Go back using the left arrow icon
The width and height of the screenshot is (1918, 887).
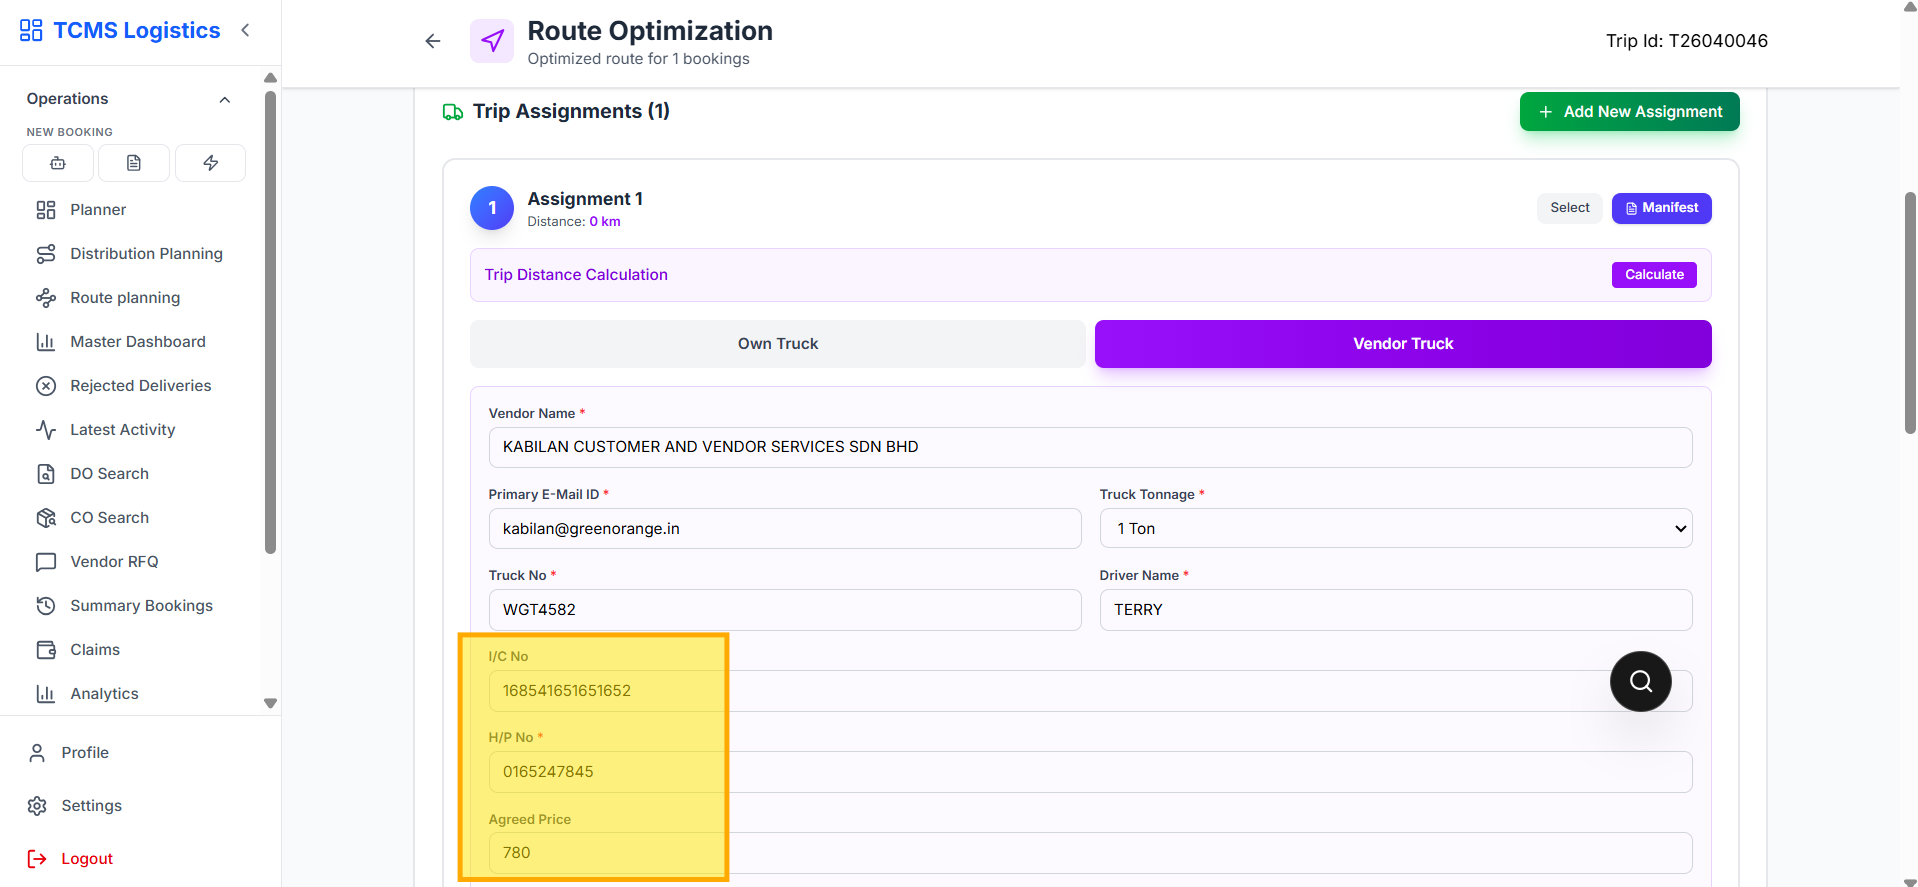433,41
